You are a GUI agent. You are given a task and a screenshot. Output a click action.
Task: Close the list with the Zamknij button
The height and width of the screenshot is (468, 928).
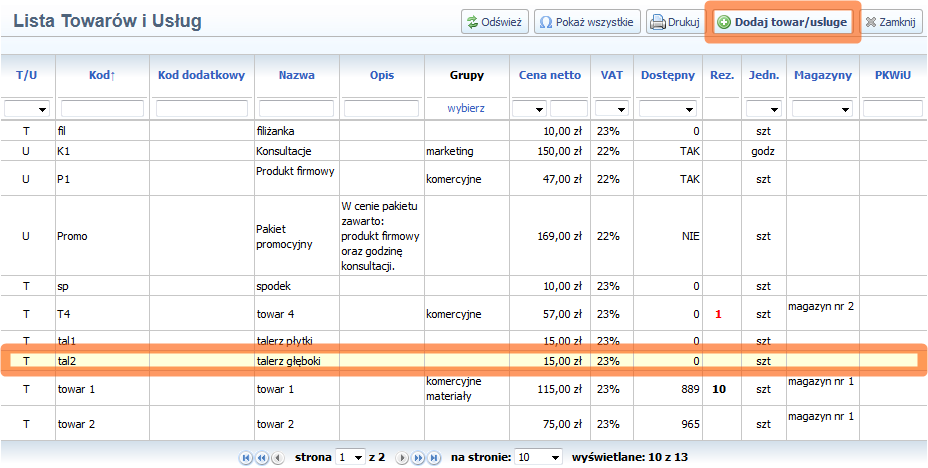coord(892,22)
